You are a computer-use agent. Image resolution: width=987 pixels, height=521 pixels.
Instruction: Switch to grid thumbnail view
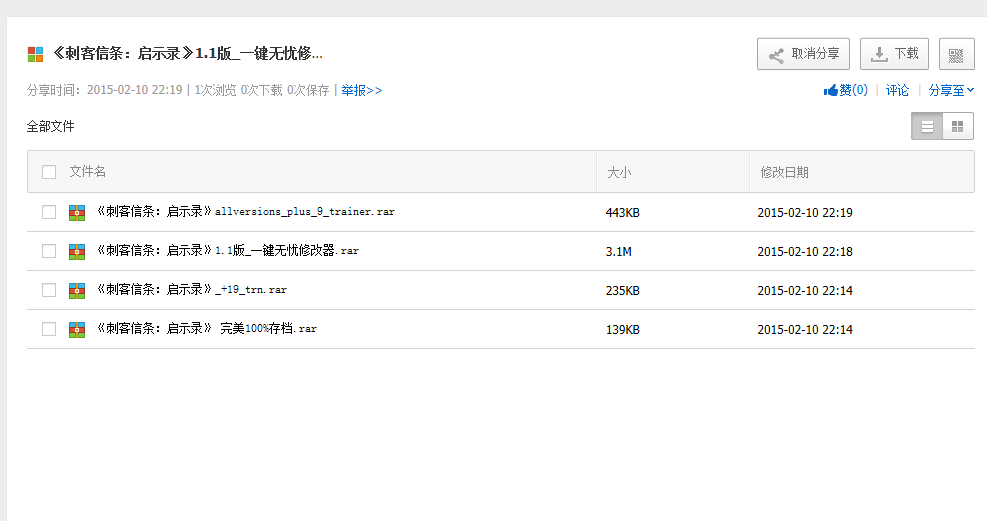coord(958,126)
